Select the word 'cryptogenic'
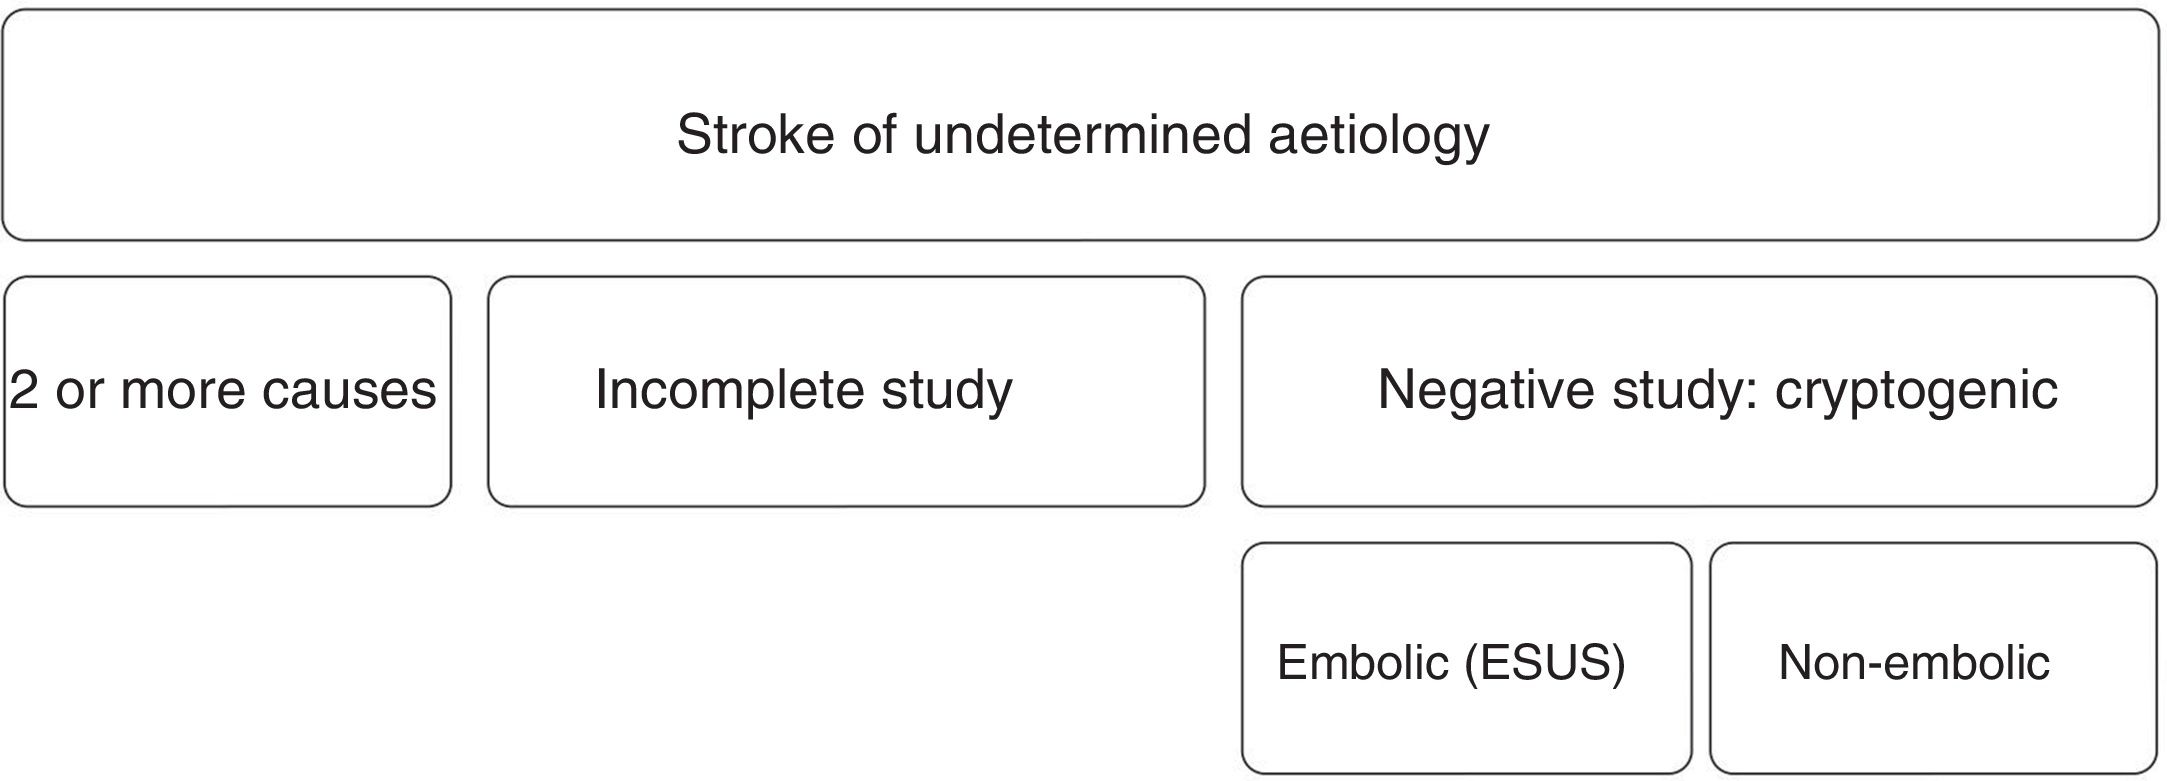This screenshot has height=781, width=2167. pos(1916,390)
